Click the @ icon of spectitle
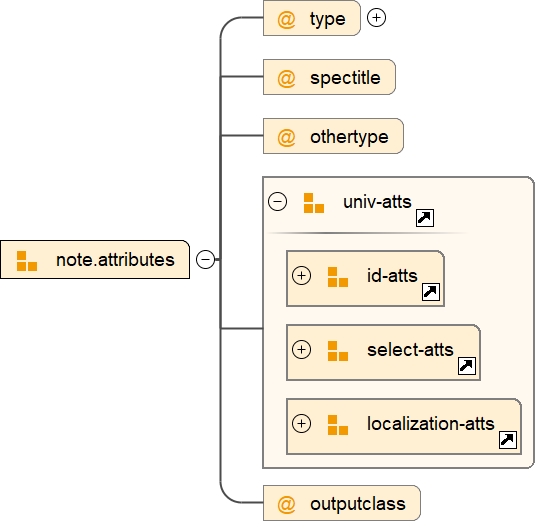 [286, 78]
